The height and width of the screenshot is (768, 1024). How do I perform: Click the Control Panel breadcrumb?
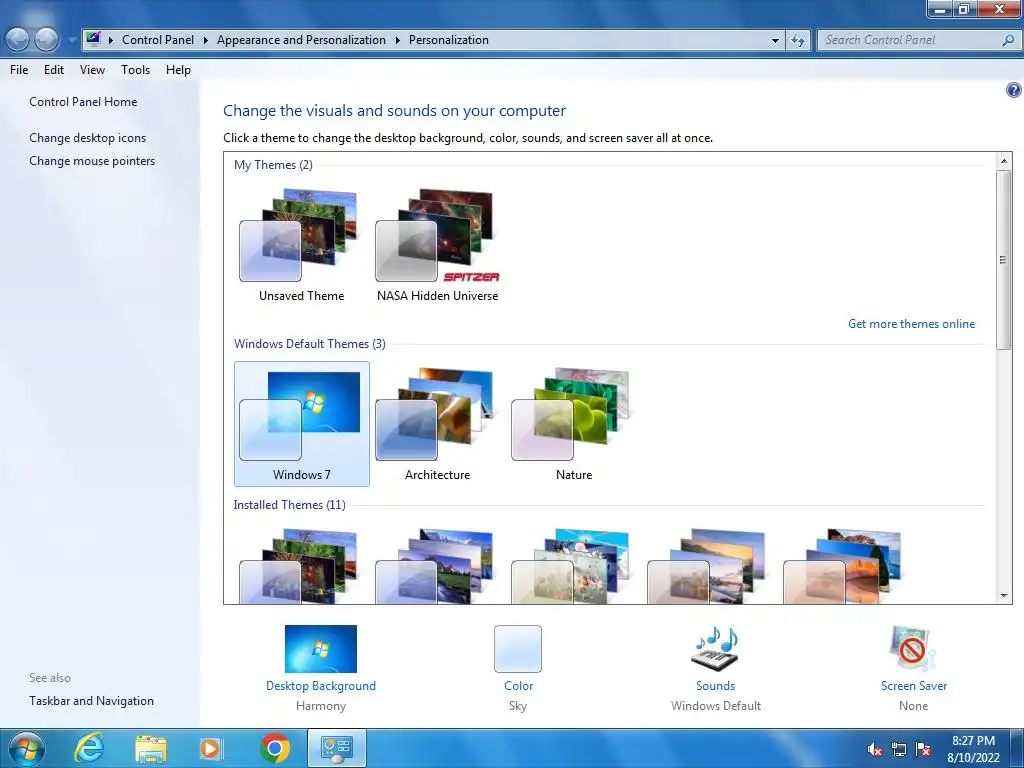158,40
